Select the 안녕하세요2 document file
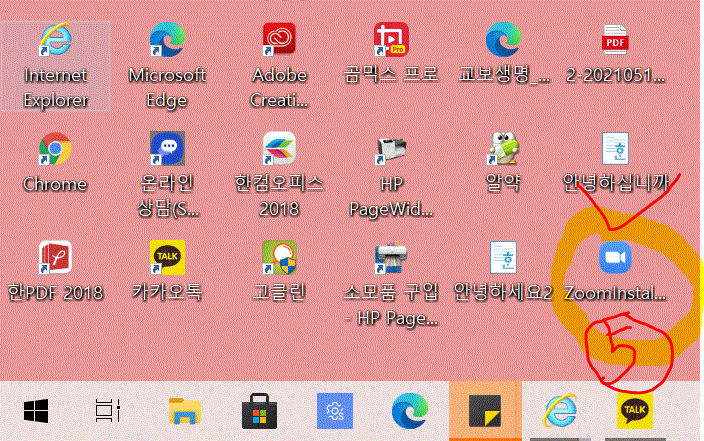The image size is (704, 441). pos(503,271)
